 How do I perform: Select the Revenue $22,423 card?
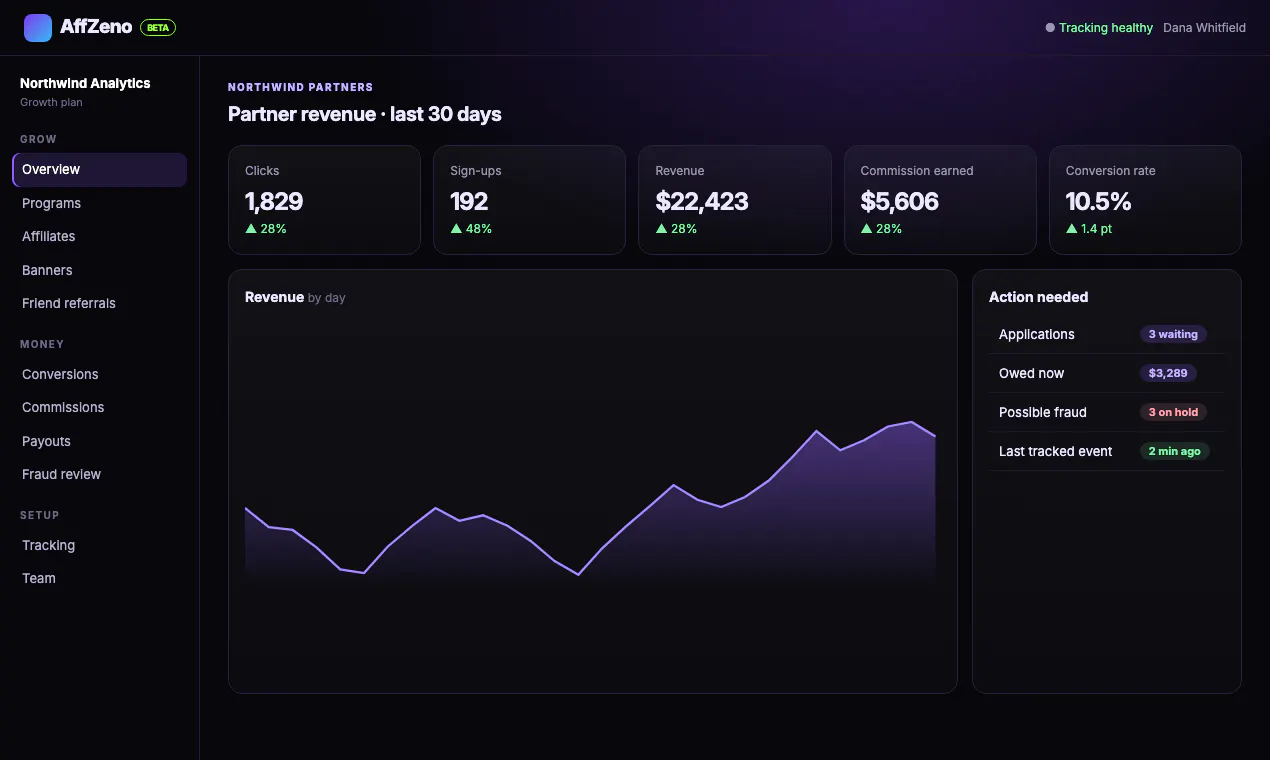tap(735, 200)
